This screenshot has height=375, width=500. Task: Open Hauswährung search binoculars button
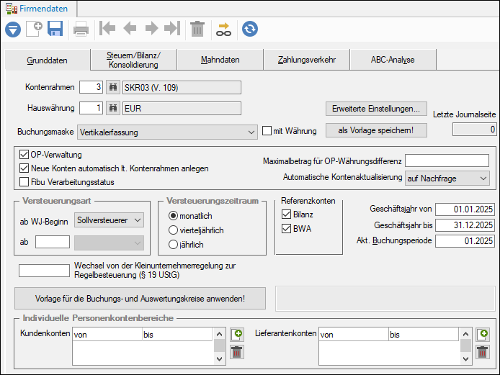[113, 108]
